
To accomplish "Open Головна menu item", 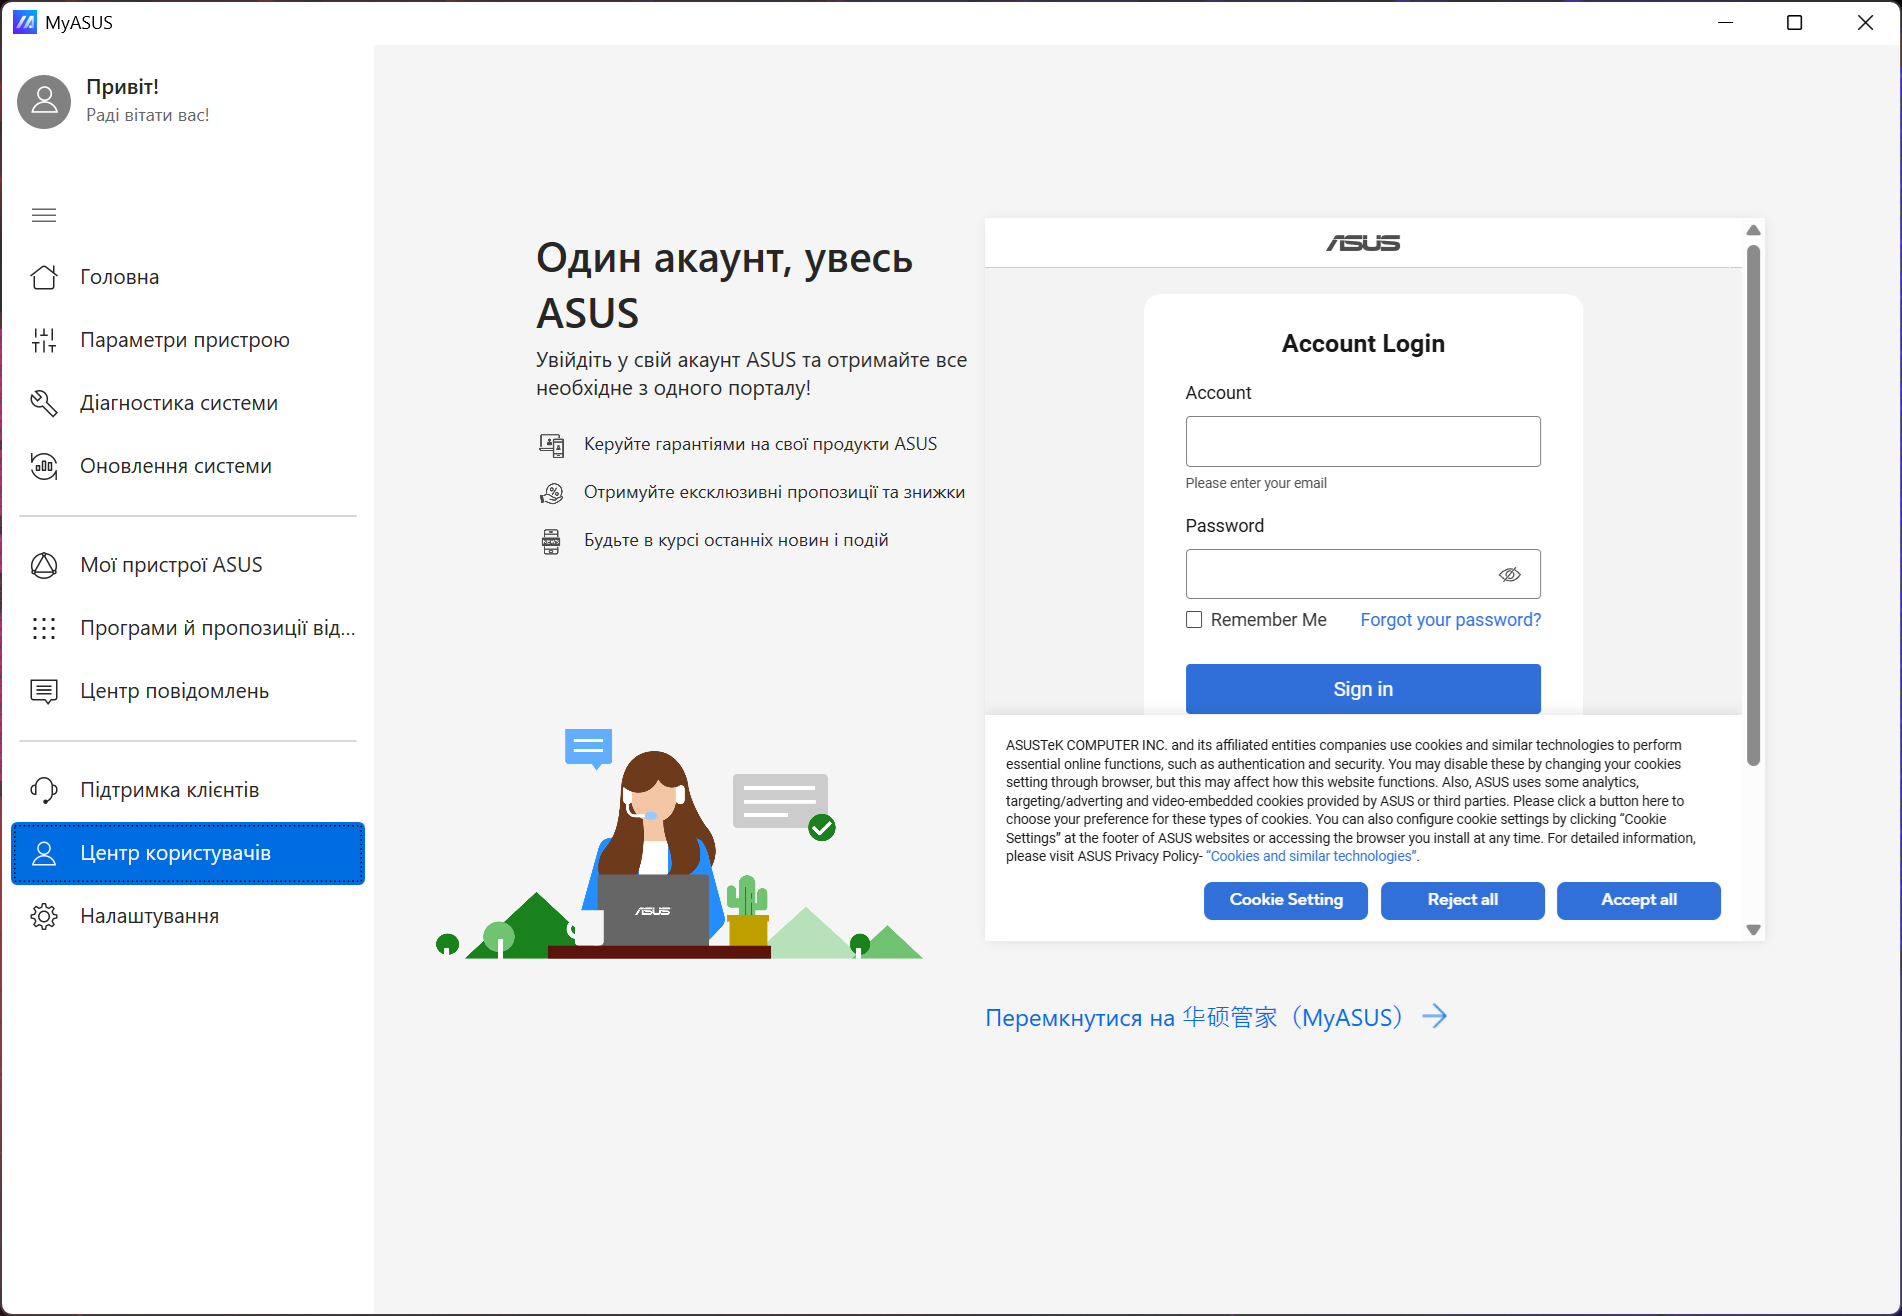I will coord(188,277).
